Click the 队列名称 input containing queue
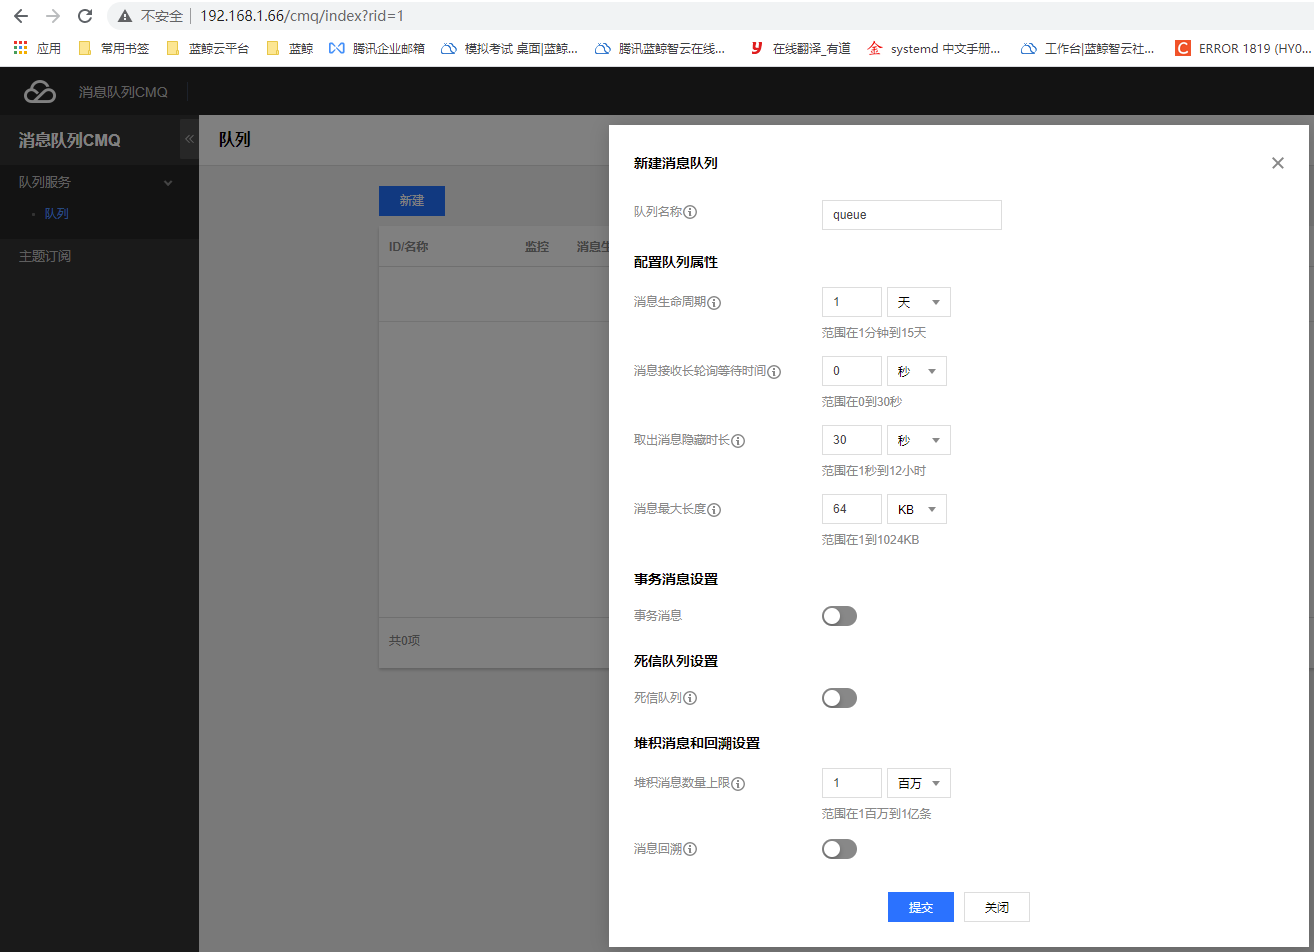 911,215
